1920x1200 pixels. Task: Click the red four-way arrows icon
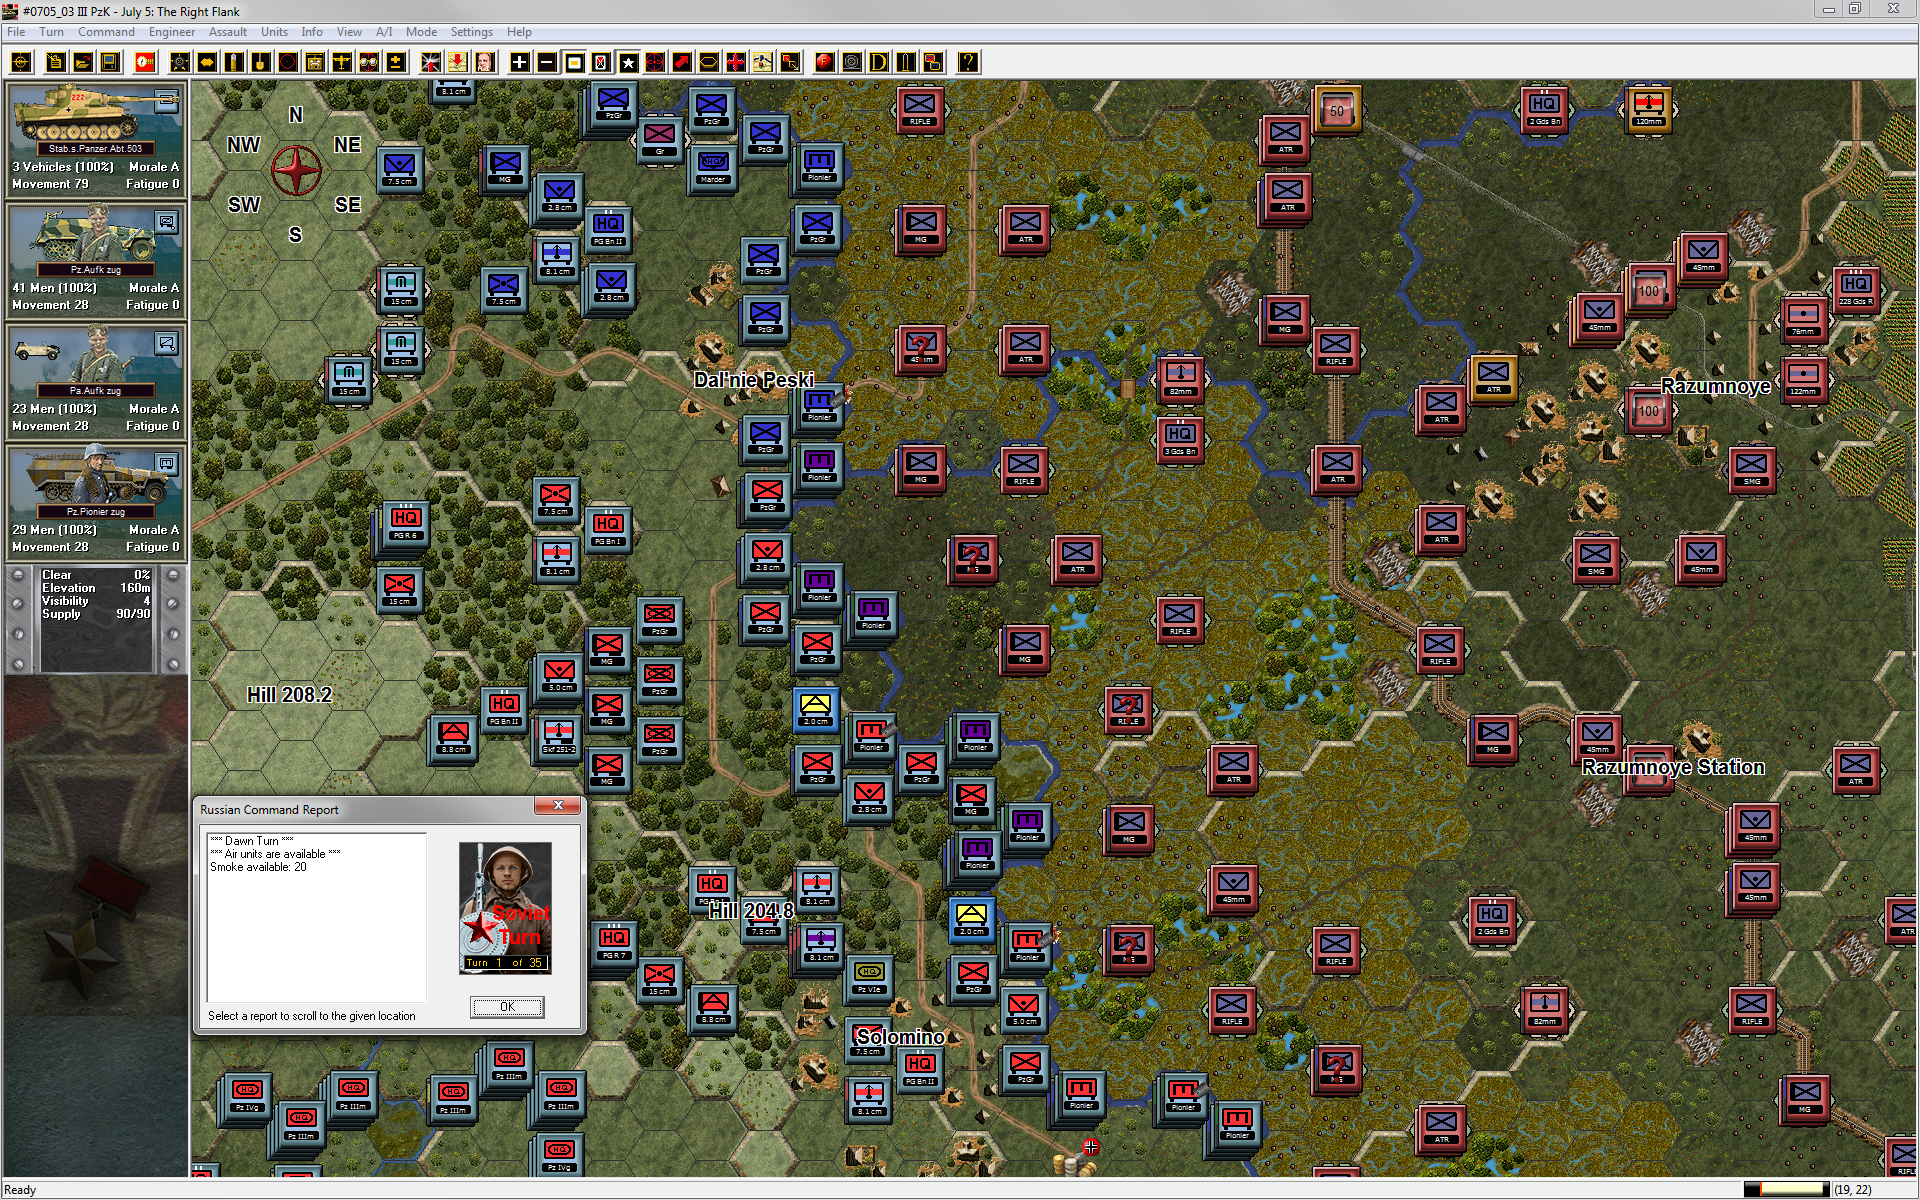736,62
